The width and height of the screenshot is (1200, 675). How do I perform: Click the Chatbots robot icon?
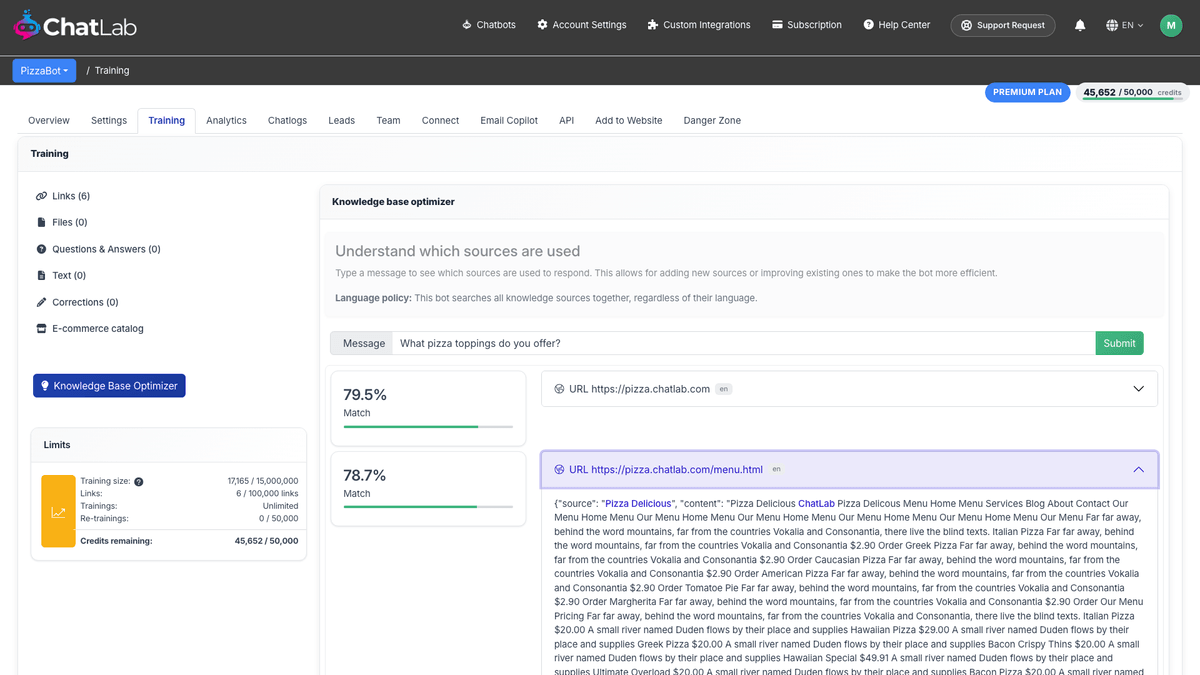pyautogui.click(x=467, y=25)
